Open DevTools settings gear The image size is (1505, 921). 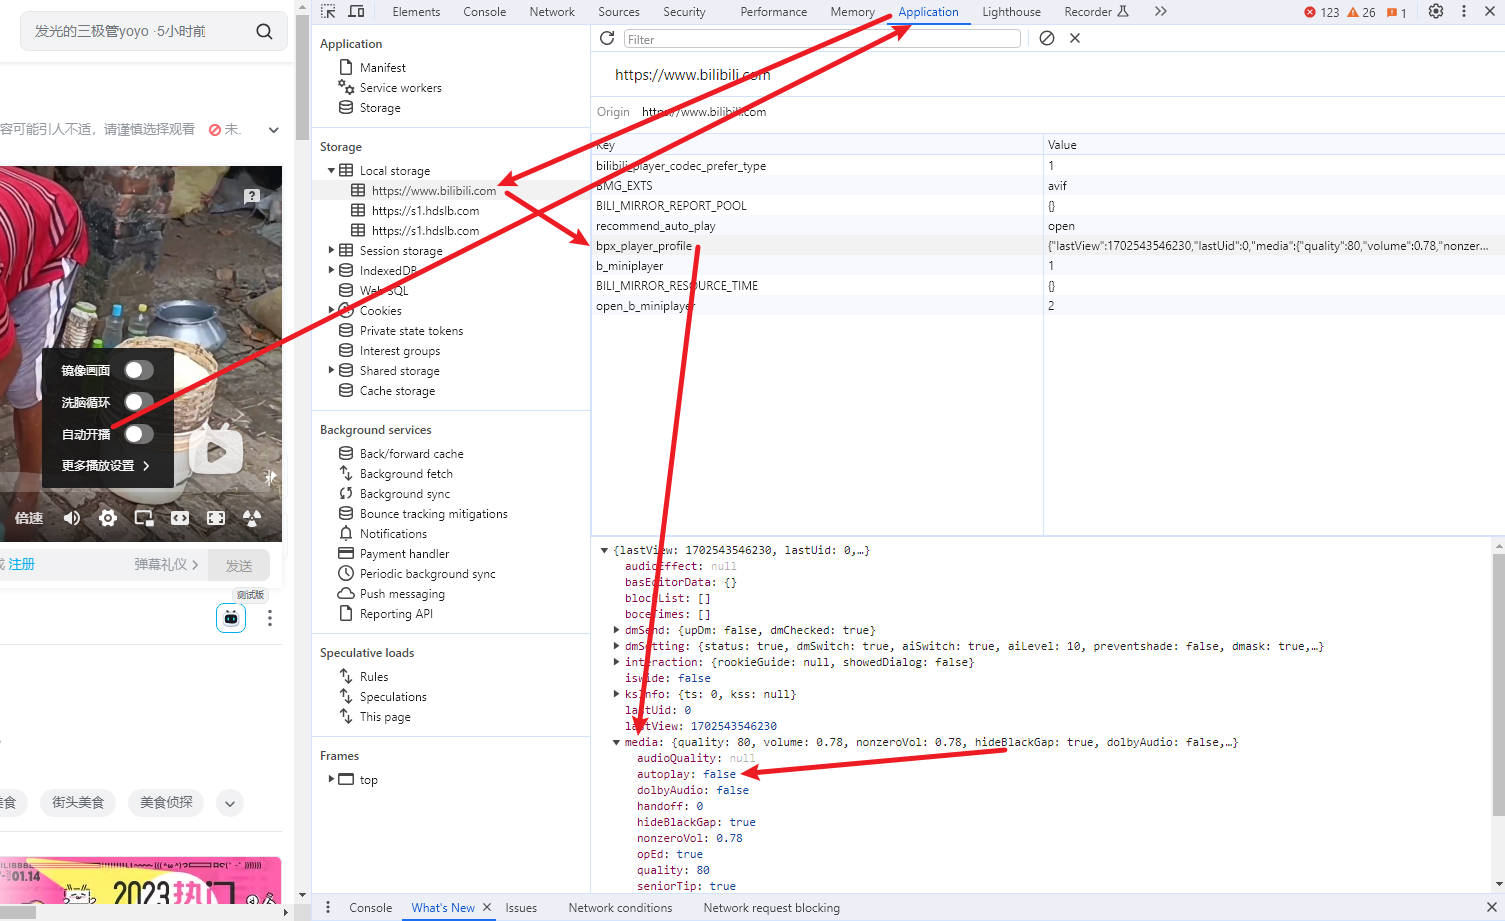click(1436, 12)
